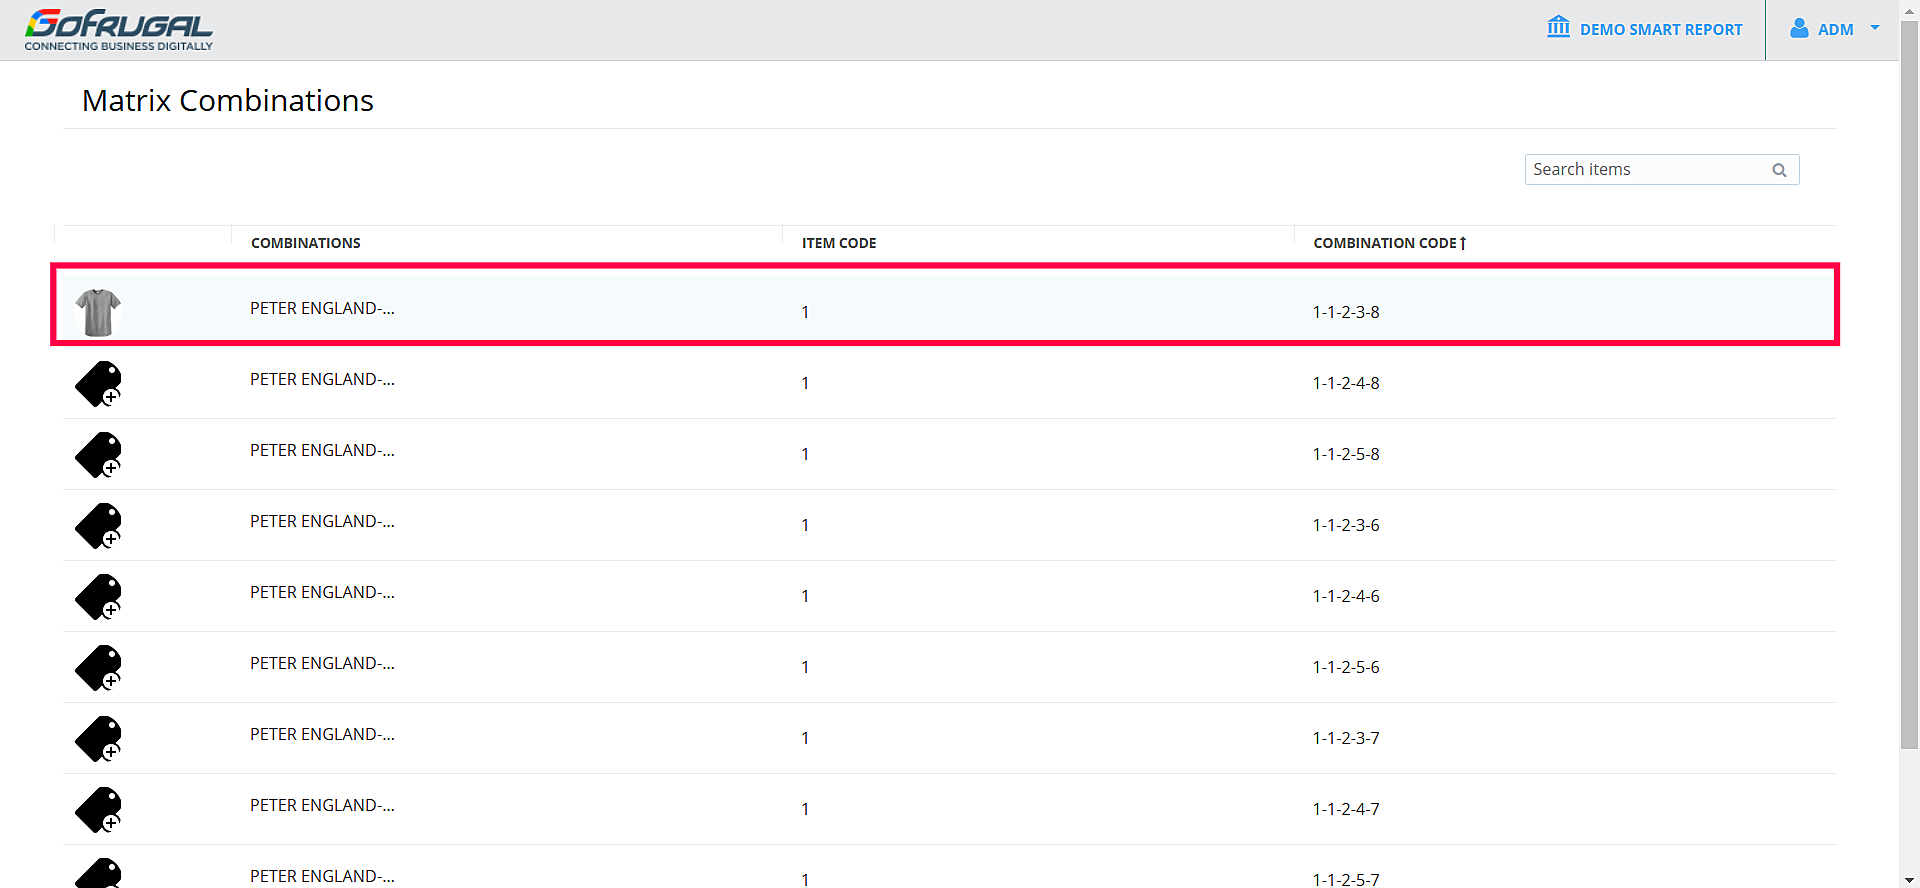This screenshot has height=888, width=1920.
Task: Open the bank icon beside Demo Smart Report
Action: click(x=1558, y=27)
